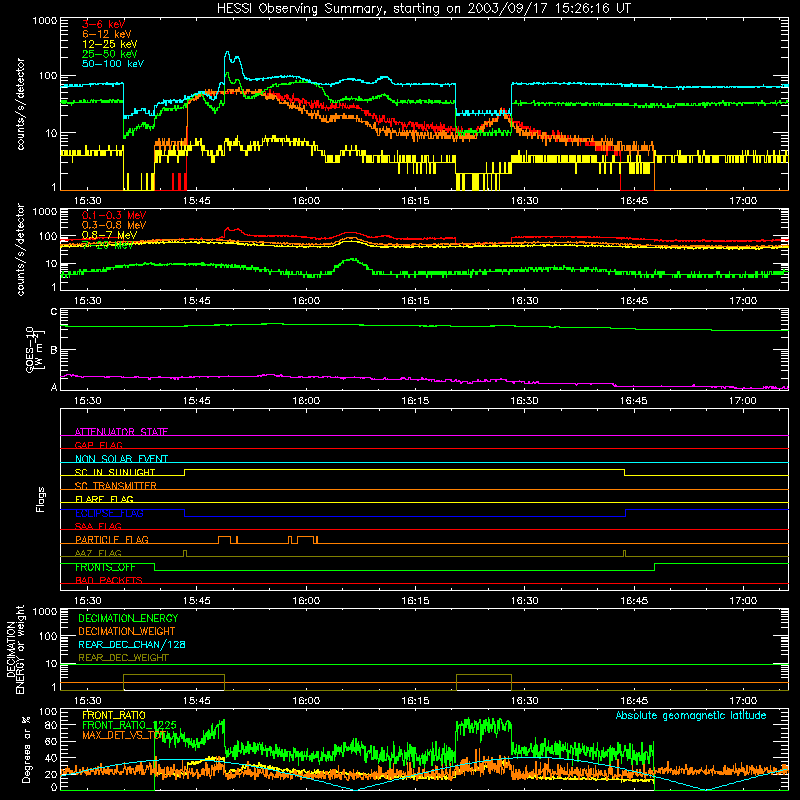
Task: Select the SAA_FLAG label
Action: pos(98,526)
